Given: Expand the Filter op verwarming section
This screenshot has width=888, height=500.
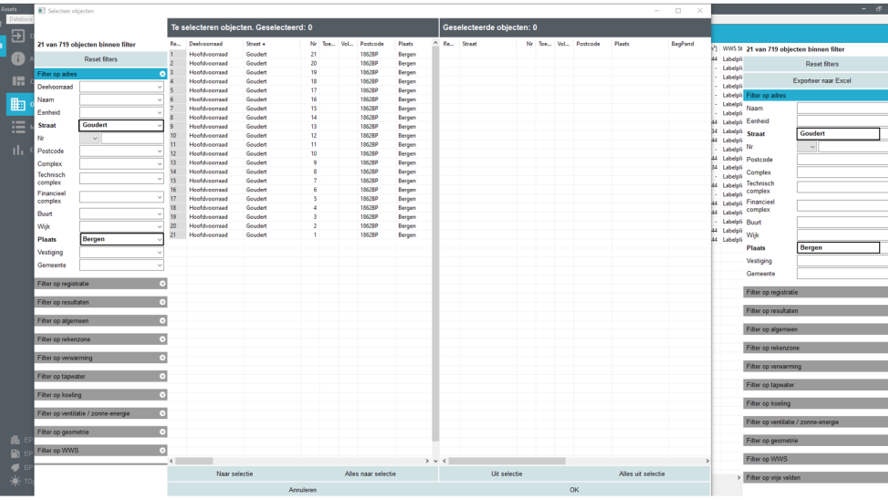Looking at the screenshot, I should [162, 358].
